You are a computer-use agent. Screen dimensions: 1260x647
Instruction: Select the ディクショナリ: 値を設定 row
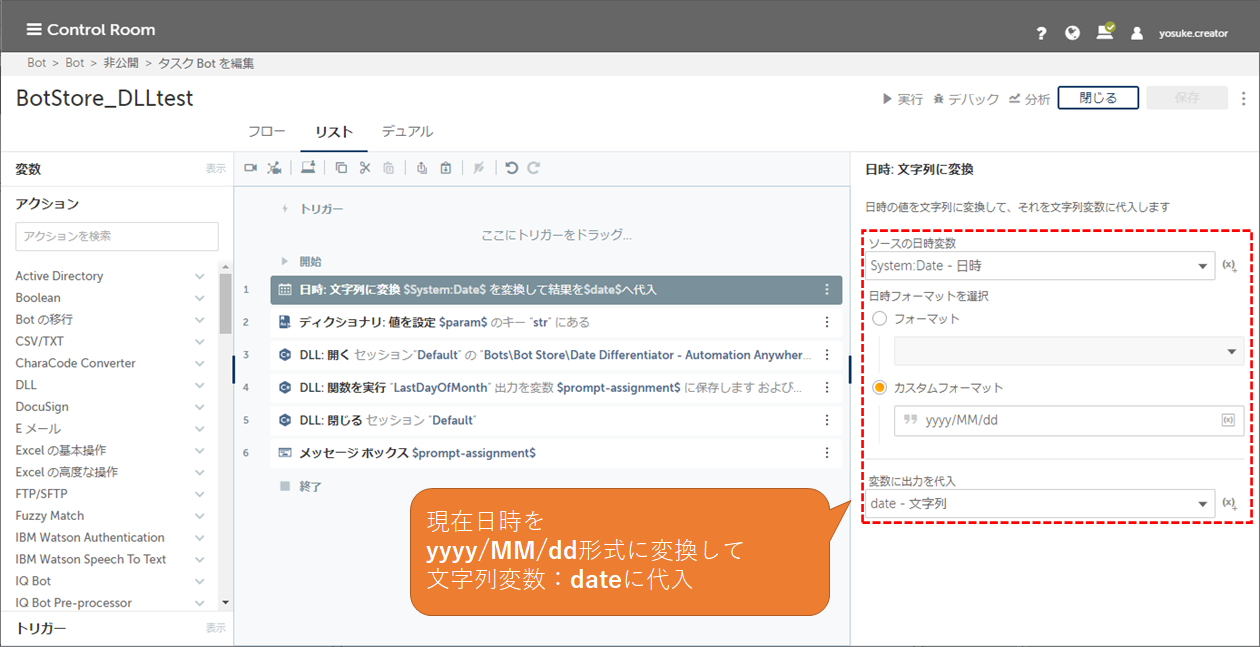pyautogui.click(x=556, y=322)
